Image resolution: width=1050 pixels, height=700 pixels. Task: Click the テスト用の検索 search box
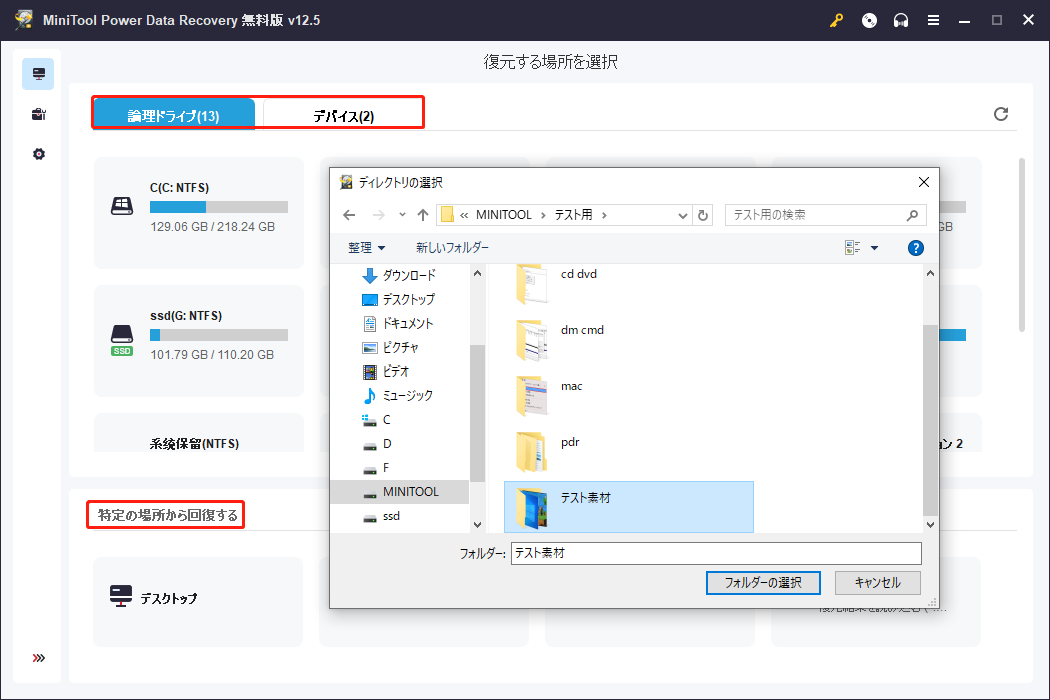(x=826, y=215)
